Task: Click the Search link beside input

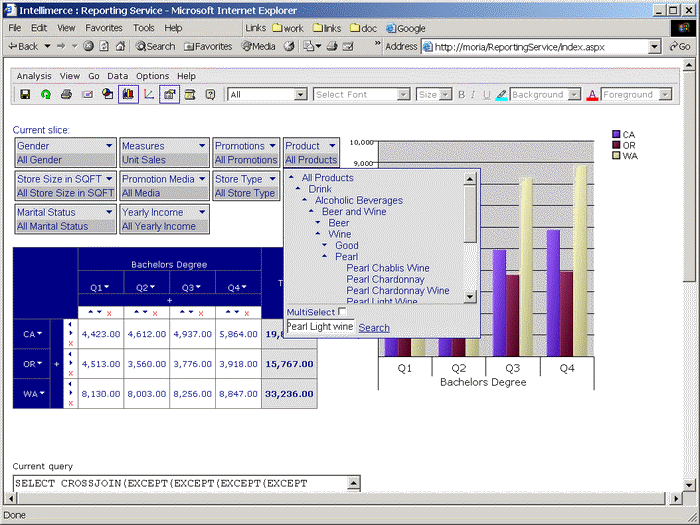Action: tap(374, 328)
